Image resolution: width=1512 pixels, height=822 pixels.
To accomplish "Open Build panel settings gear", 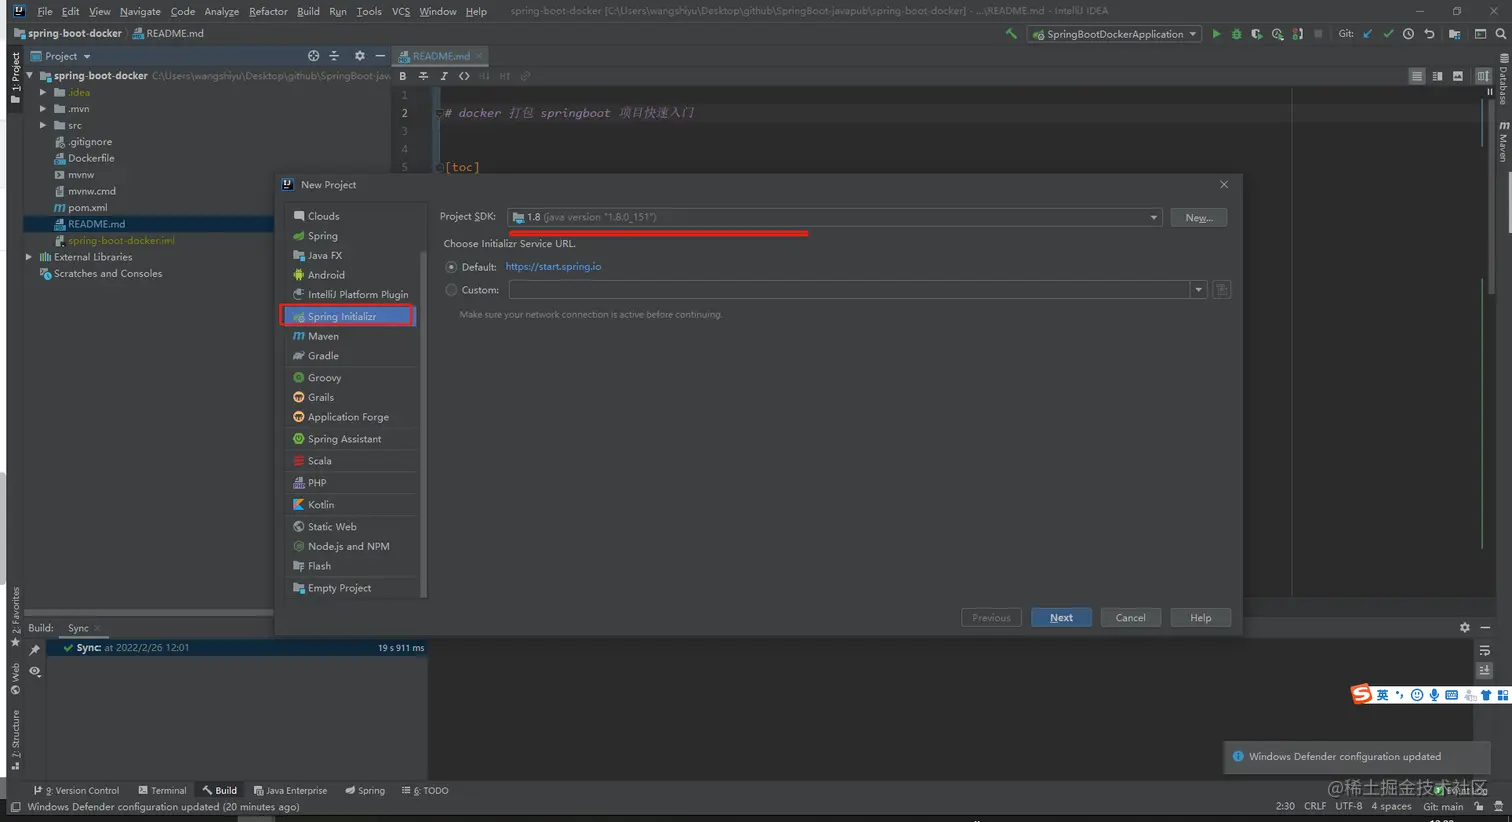I will tap(1464, 628).
